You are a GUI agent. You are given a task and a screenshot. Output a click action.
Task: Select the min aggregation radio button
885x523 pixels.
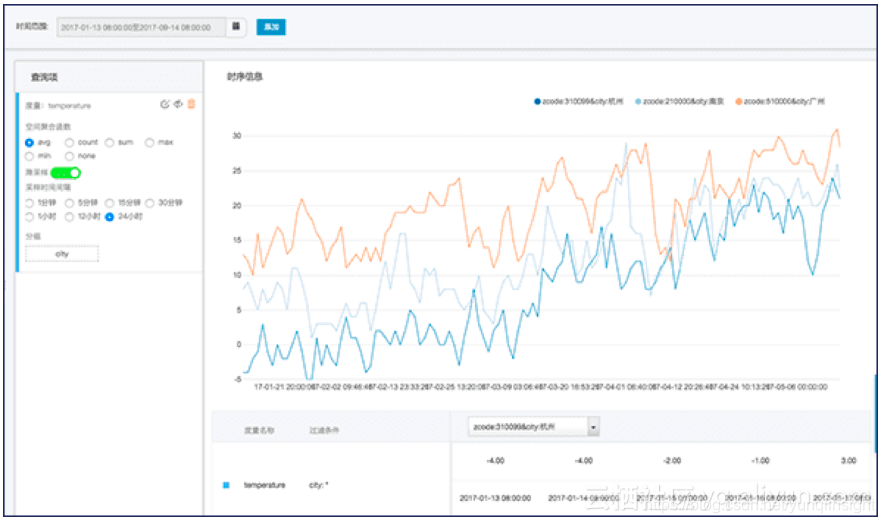coord(29,156)
